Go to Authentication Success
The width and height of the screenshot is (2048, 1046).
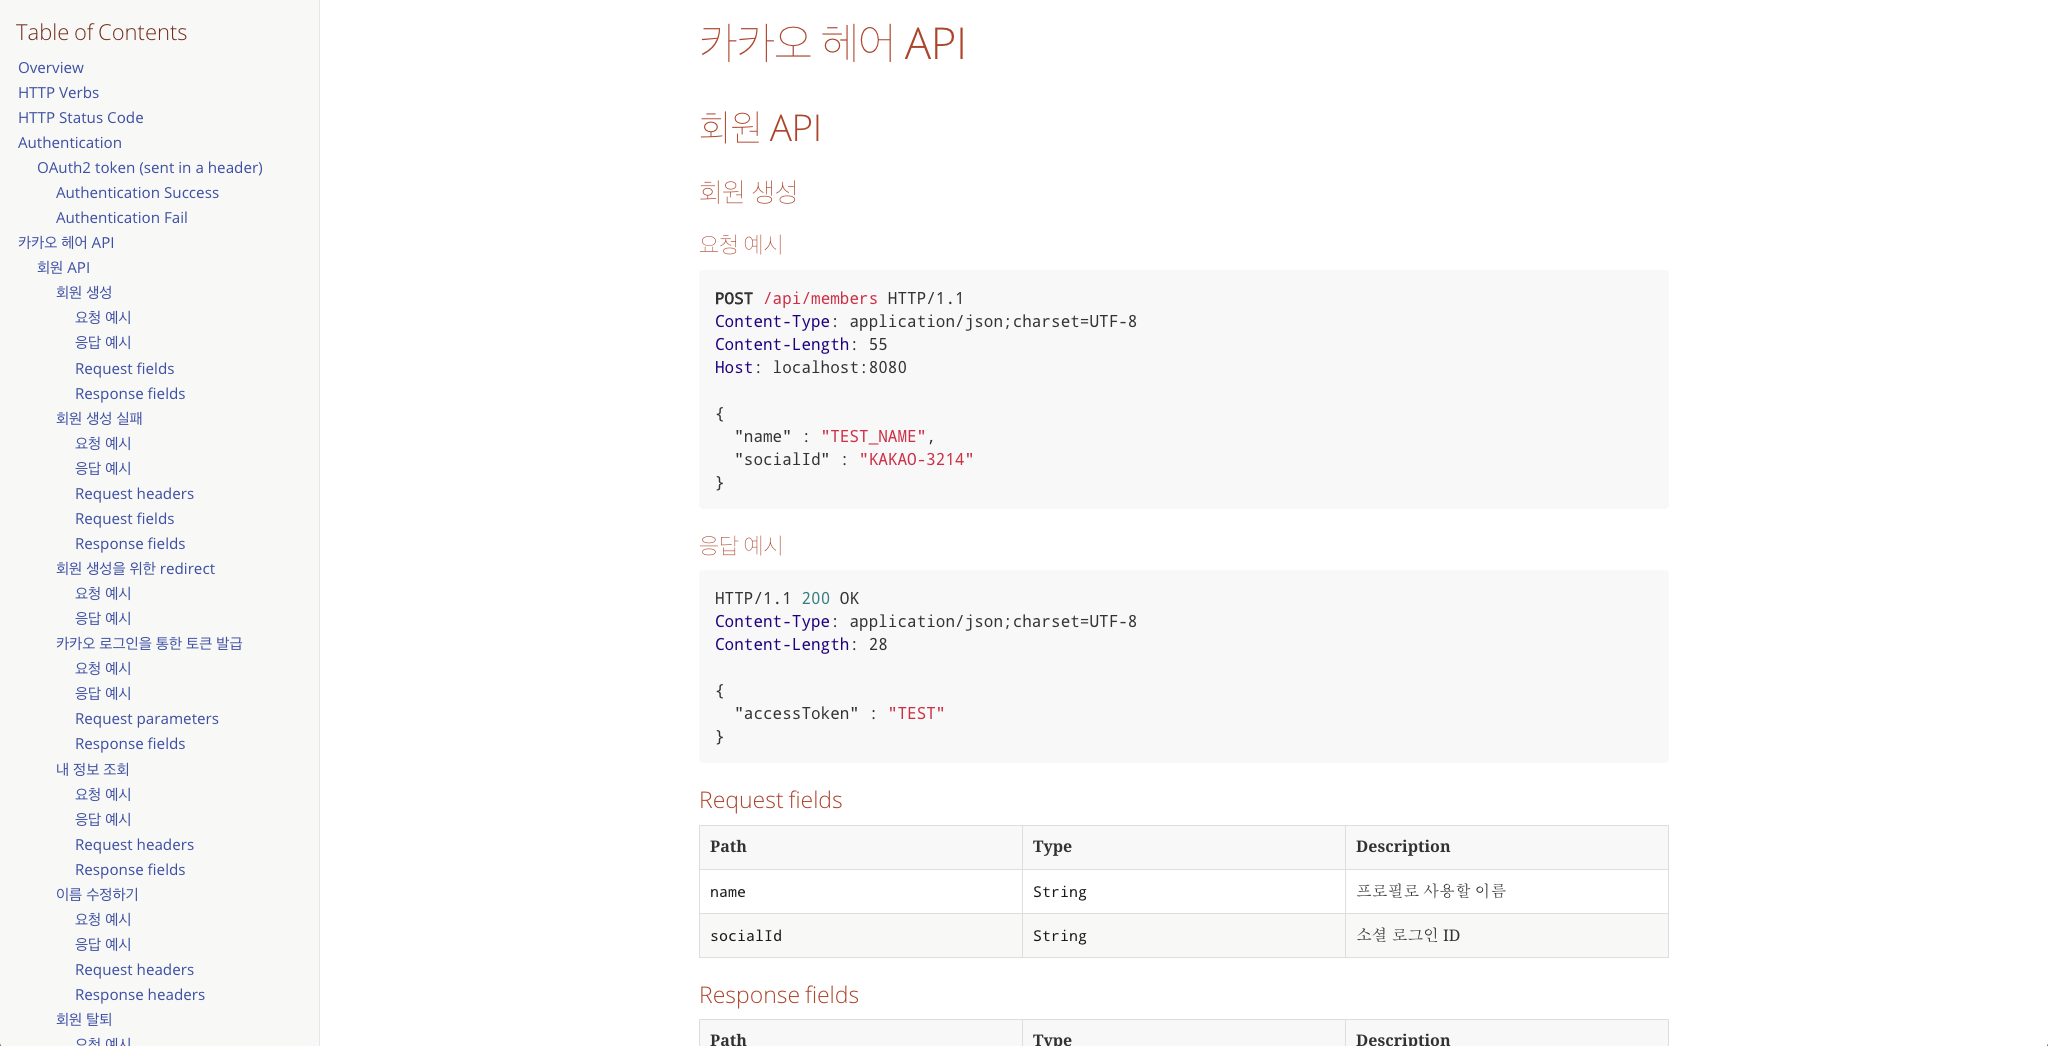coord(137,192)
